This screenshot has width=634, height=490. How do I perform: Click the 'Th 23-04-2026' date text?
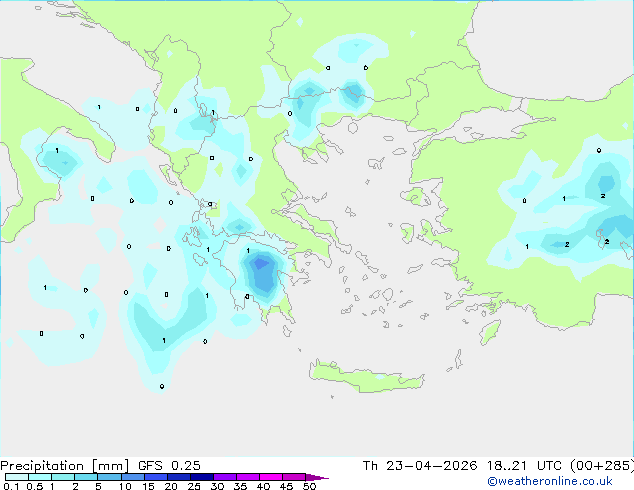tap(420, 466)
